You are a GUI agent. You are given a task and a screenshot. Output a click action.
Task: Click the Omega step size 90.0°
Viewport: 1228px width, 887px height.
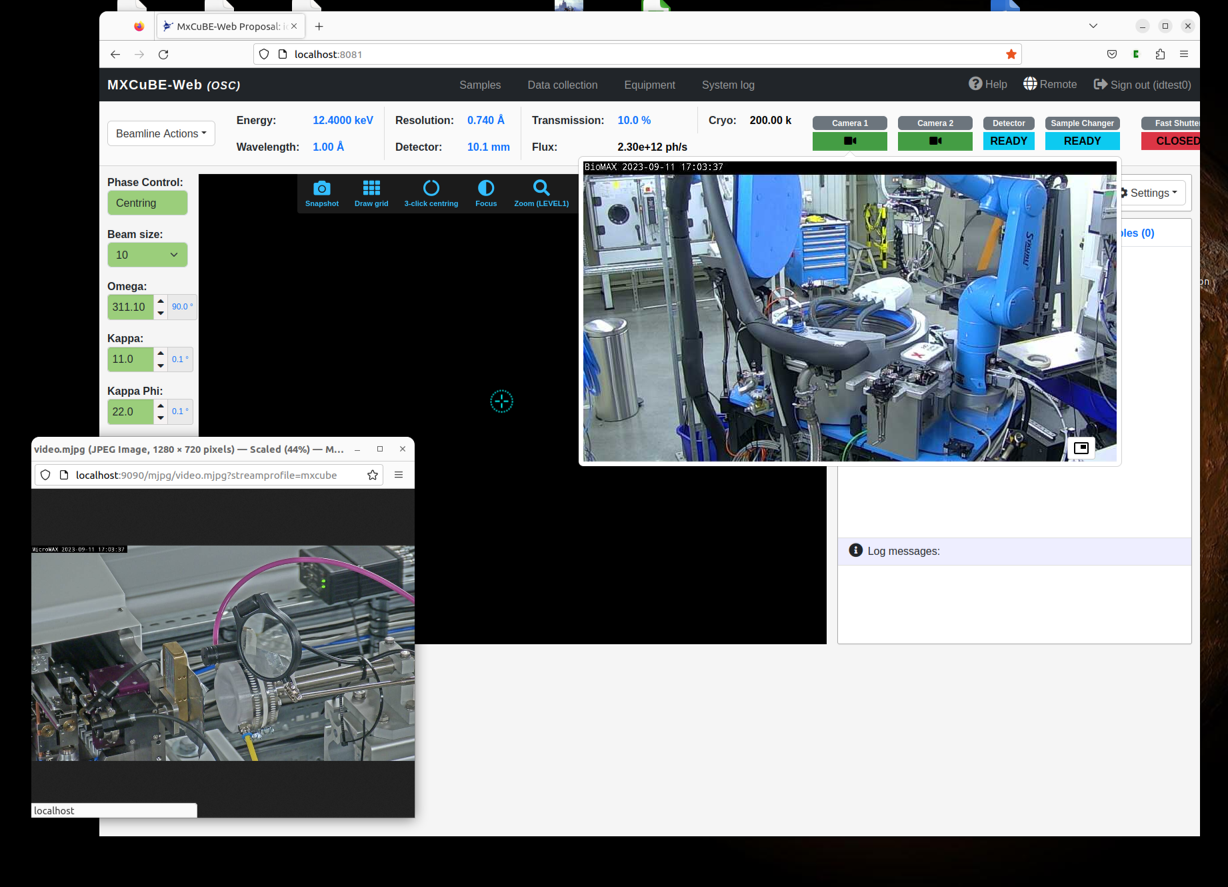[182, 307]
